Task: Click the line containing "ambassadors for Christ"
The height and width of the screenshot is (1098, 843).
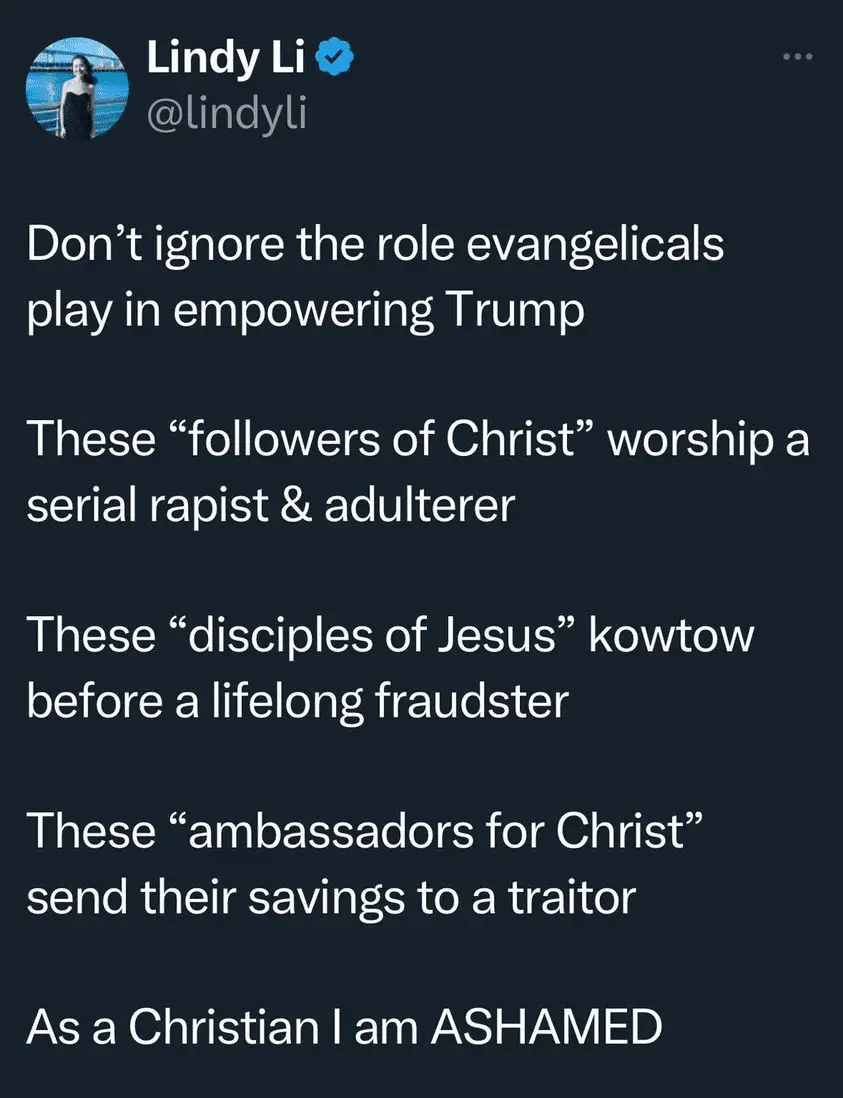Action: [x=368, y=831]
